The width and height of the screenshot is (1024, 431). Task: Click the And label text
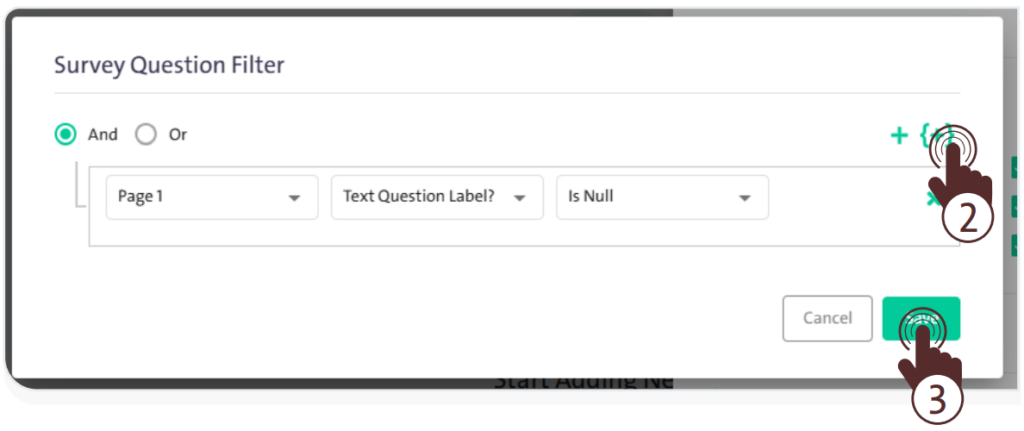click(103, 134)
